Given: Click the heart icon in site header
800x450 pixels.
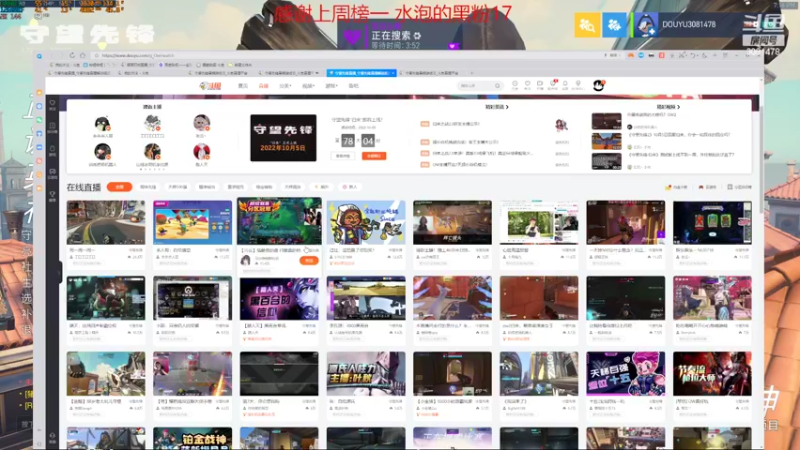Looking at the screenshot, I should (x=527, y=84).
